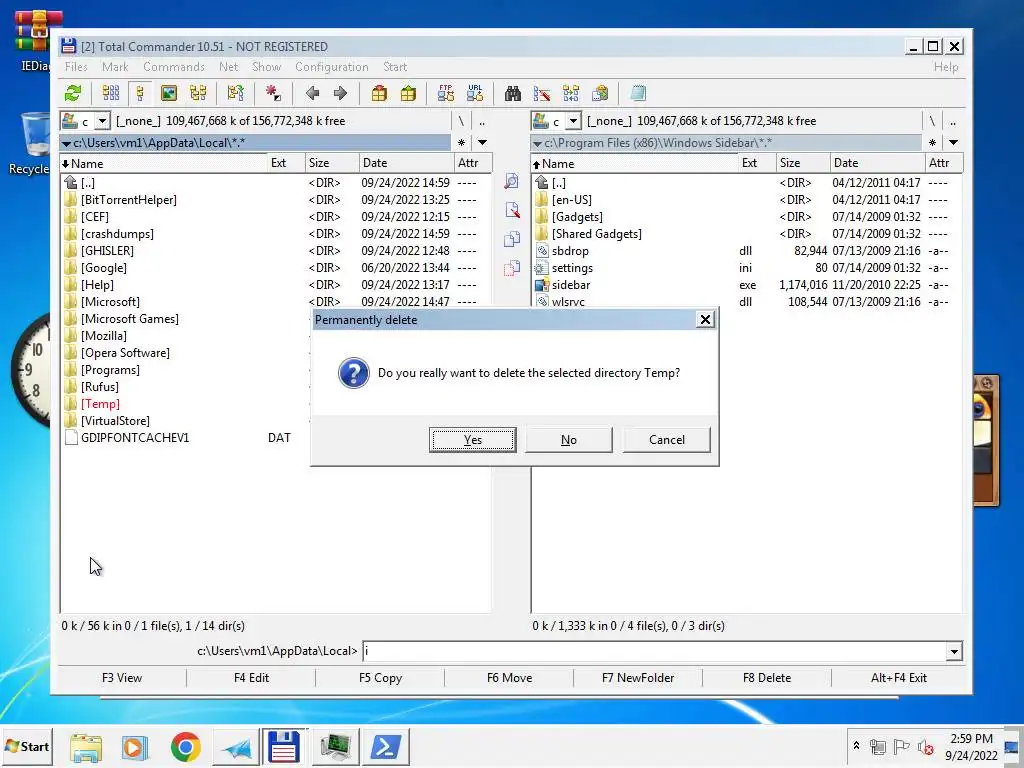Open the Configuration menu
This screenshot has width=1024, height=768.
coord(332,67)
